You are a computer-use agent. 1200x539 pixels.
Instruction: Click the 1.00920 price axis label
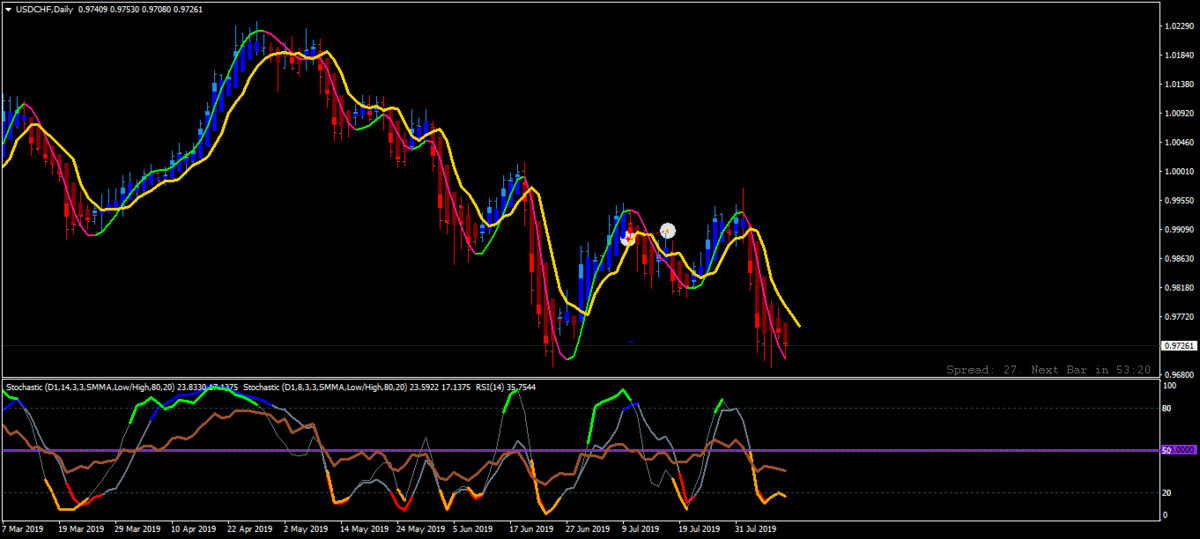tap(1180, 114)
